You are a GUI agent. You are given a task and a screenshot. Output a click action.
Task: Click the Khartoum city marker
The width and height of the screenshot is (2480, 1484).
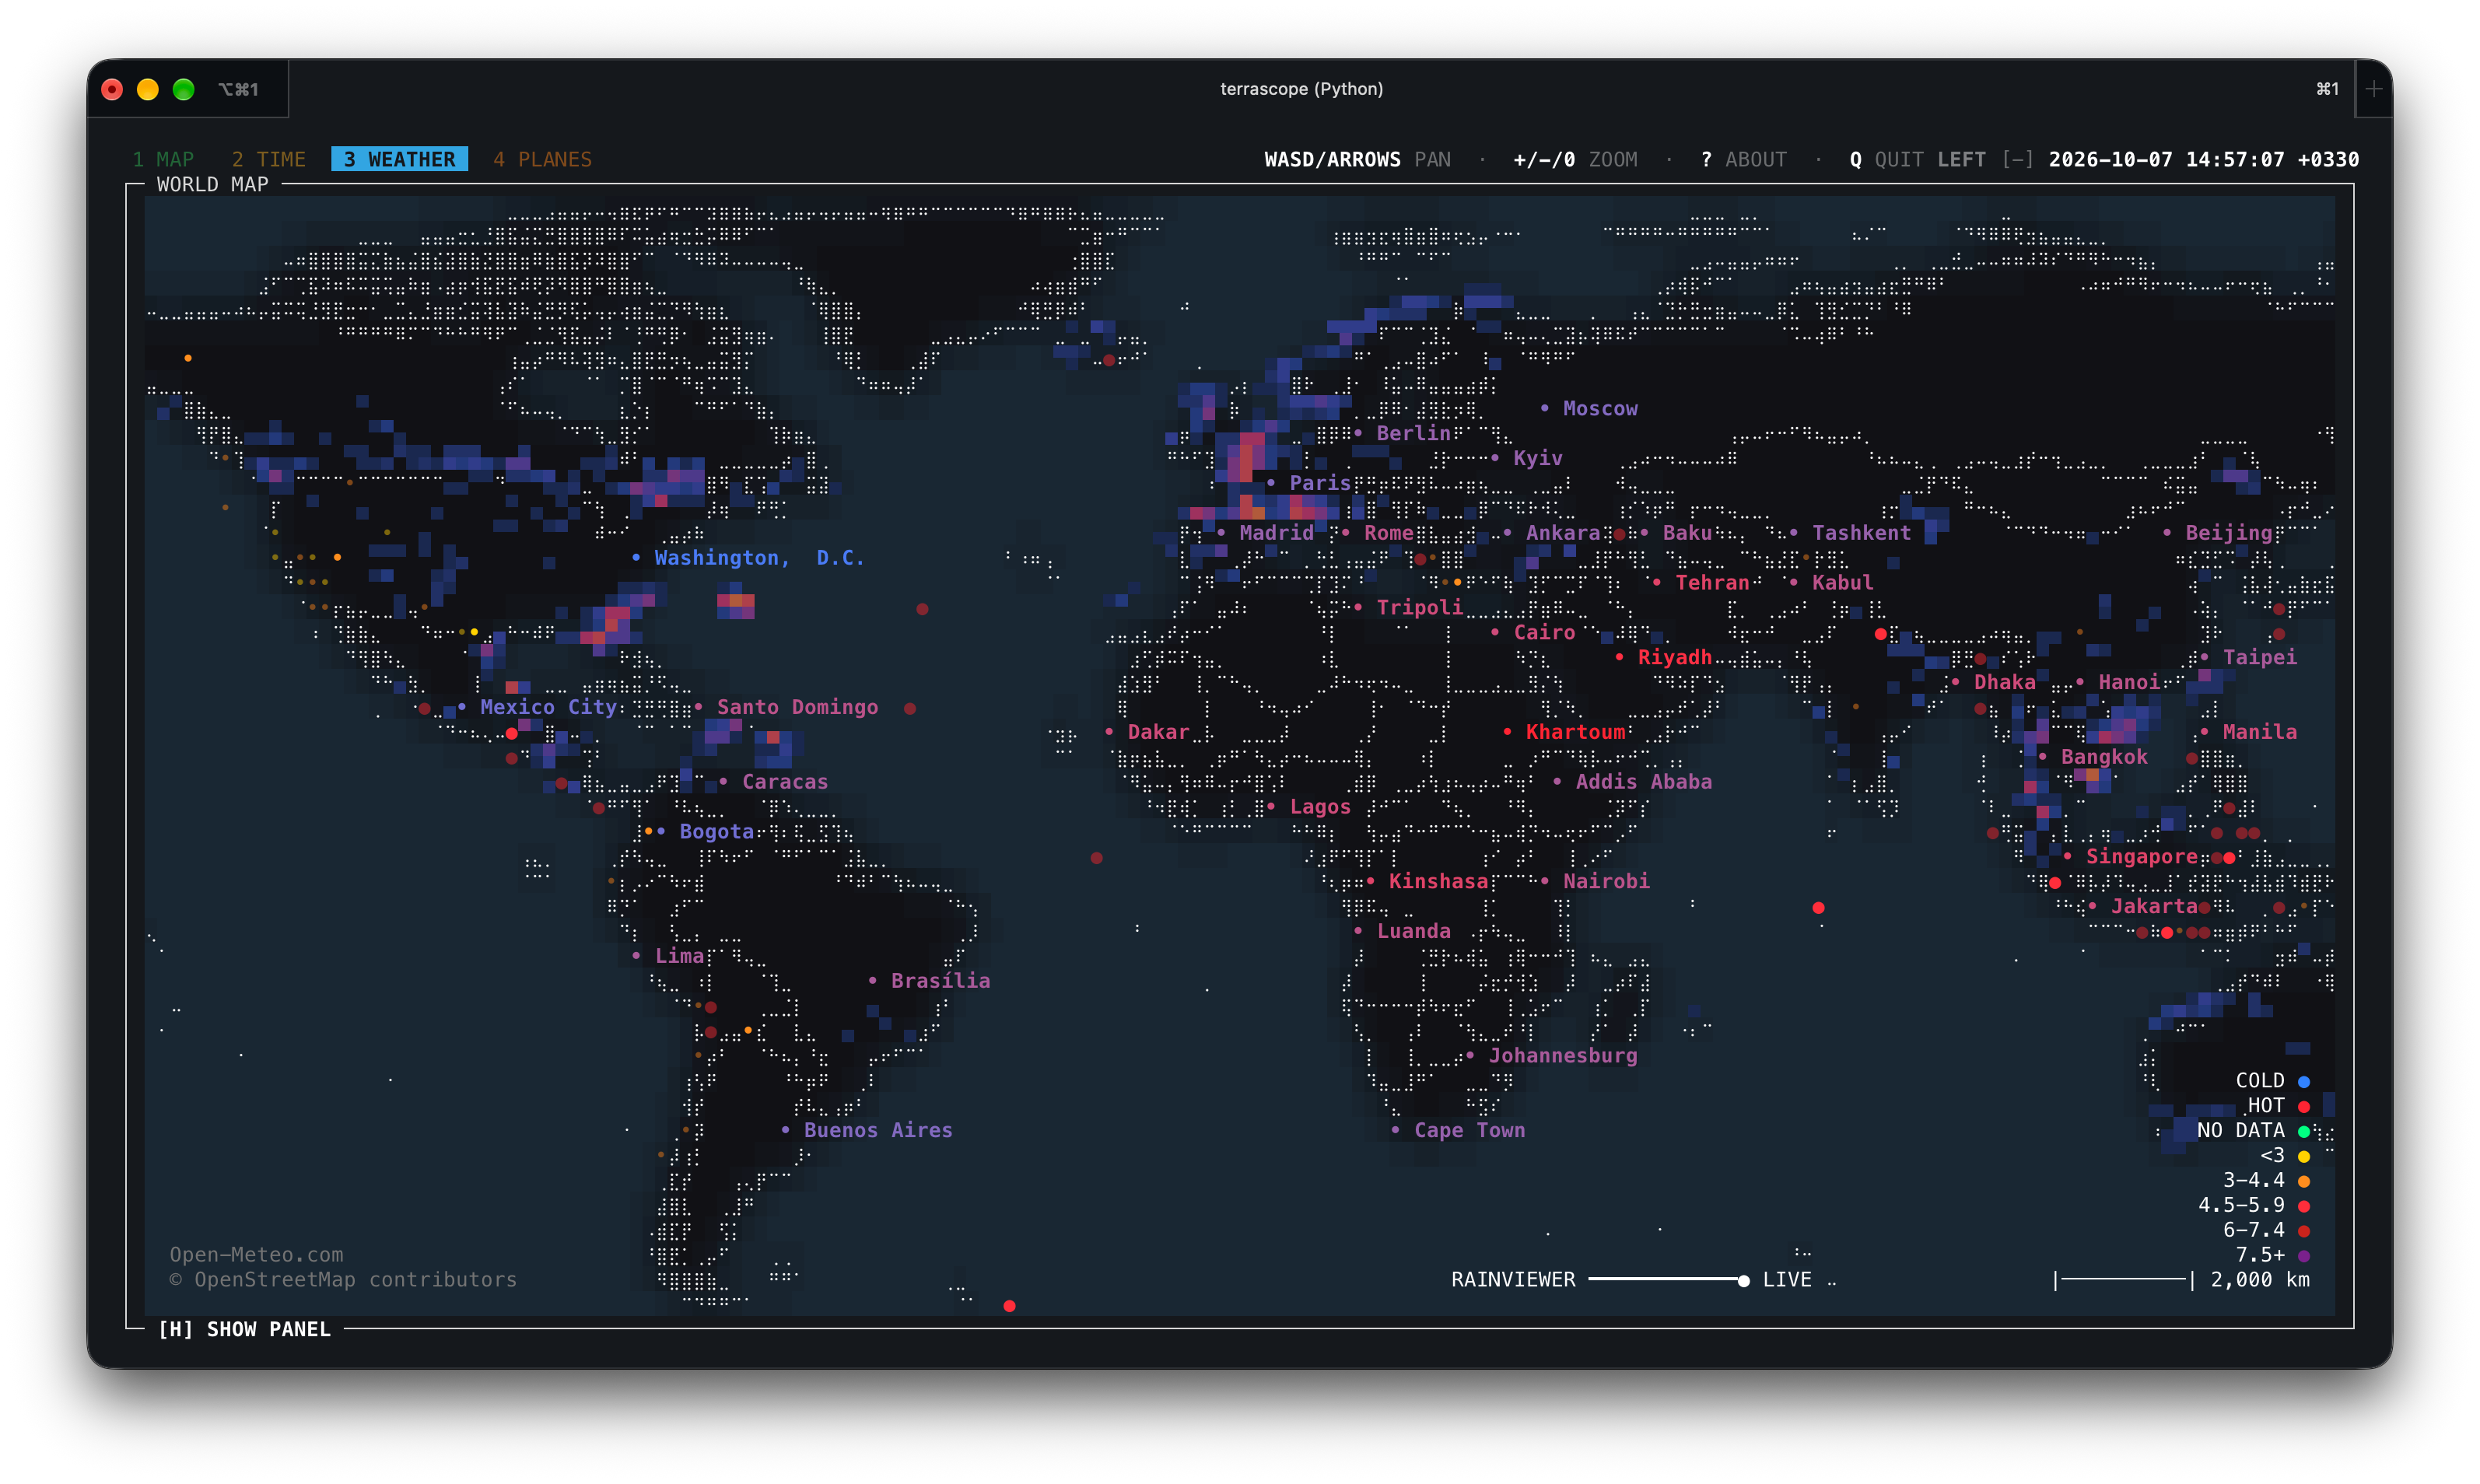pyautogui.click(x=1507, y=732)
